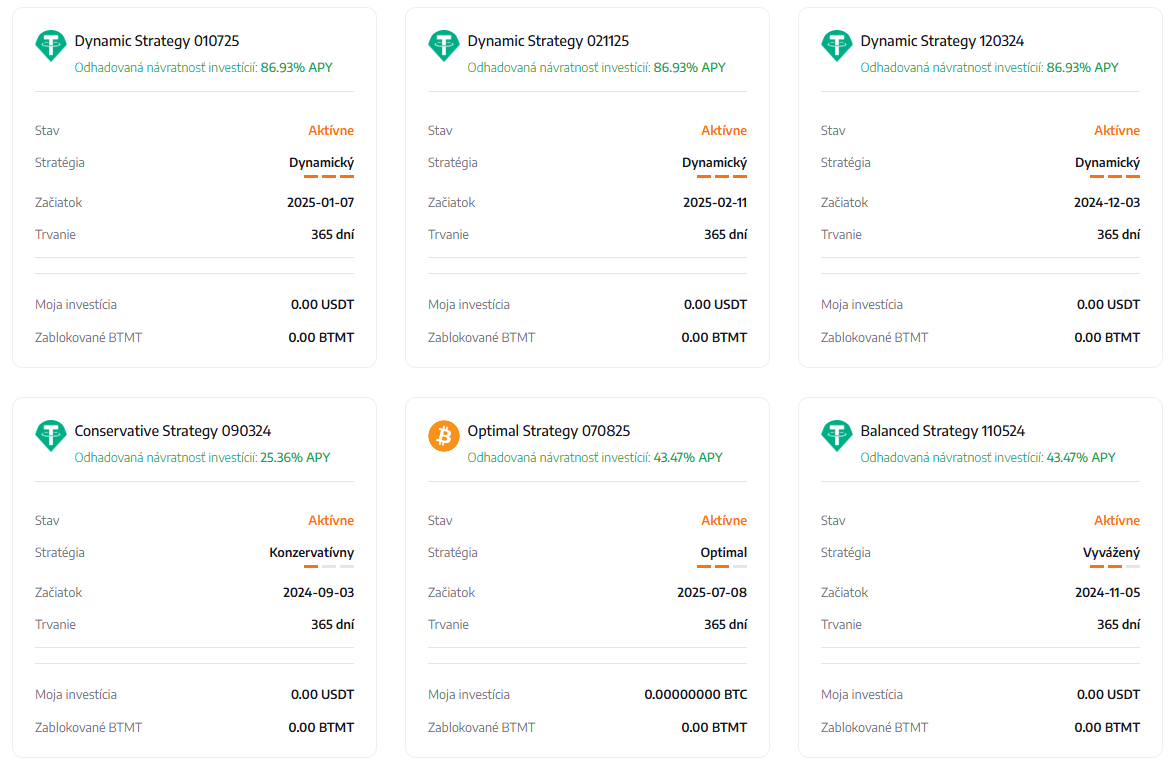This screenshot has width=1174, height=765.
Task: Click Aktívne status in Optimal Strategy card
Action: [x=723, y=520]
